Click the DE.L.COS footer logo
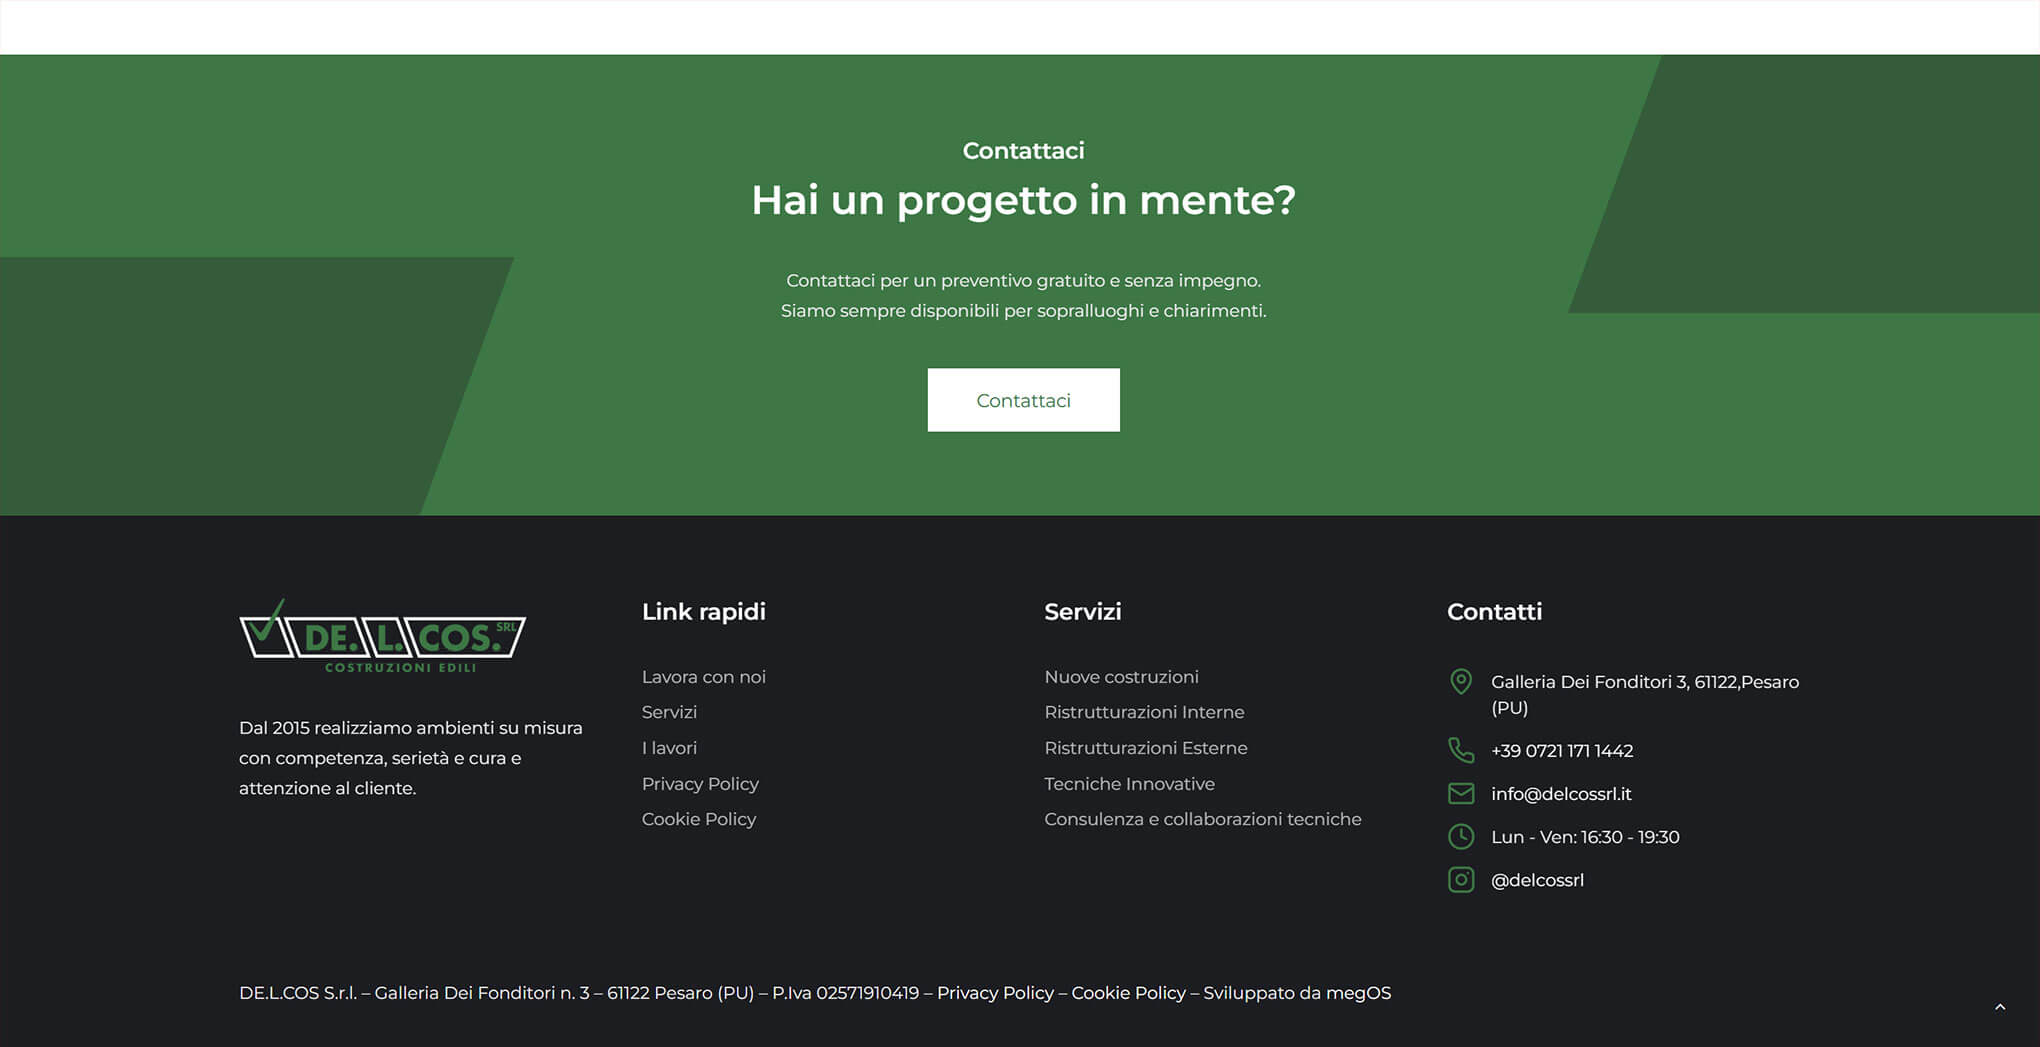This screenshot has height=1047, width=2040. click(x=382, y=637)
